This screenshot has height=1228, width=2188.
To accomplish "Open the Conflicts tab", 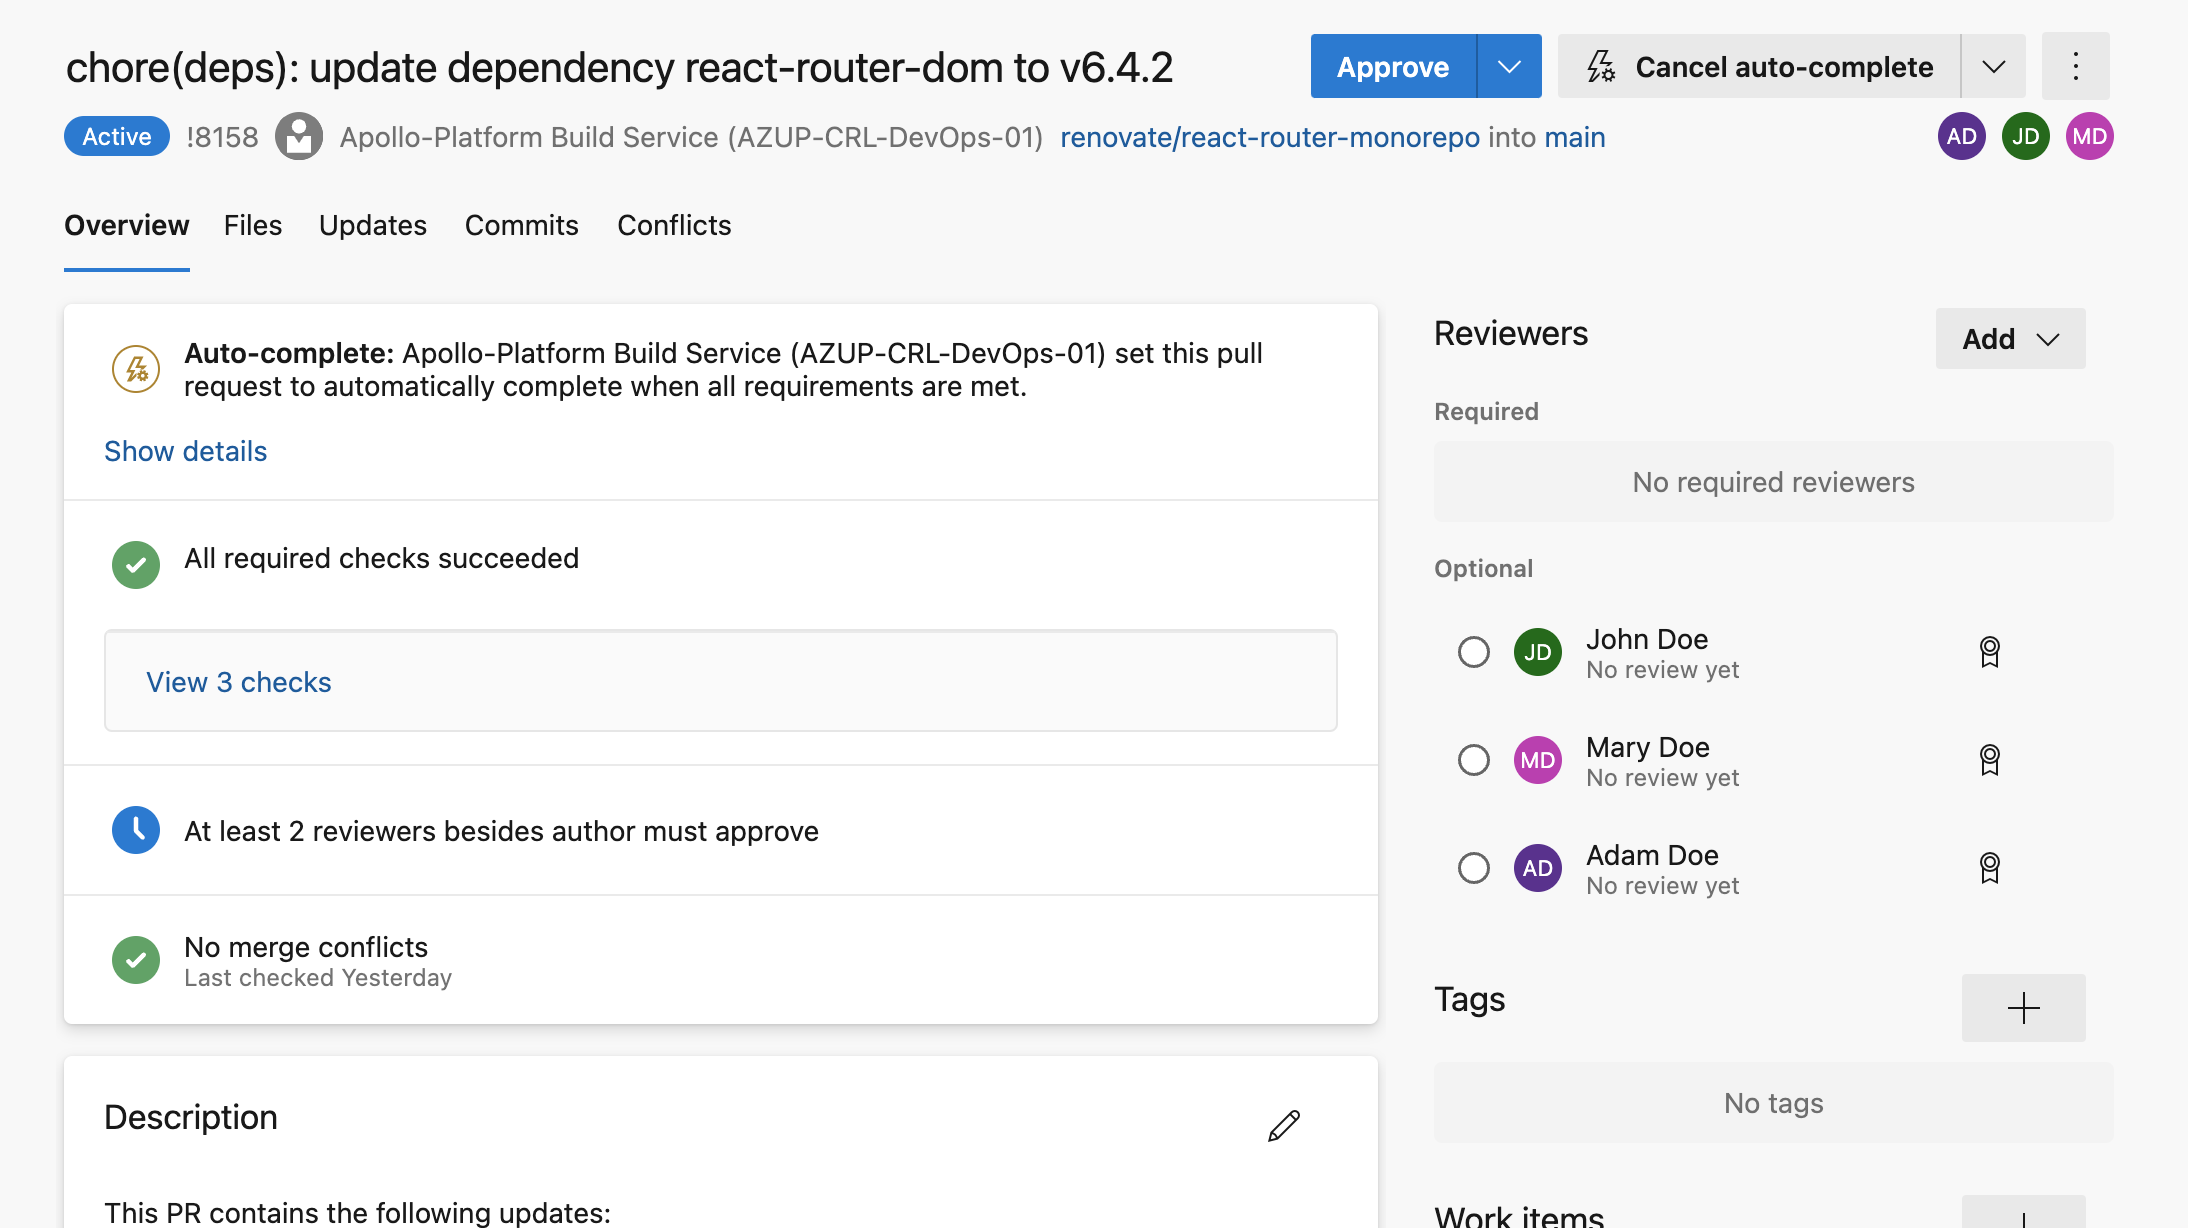I will click(674, 226).
